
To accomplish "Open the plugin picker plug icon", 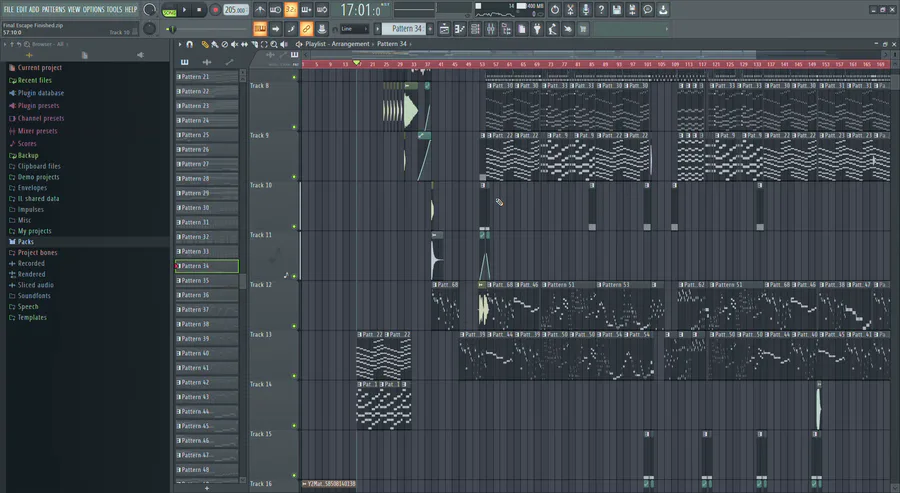I will 537,29.
